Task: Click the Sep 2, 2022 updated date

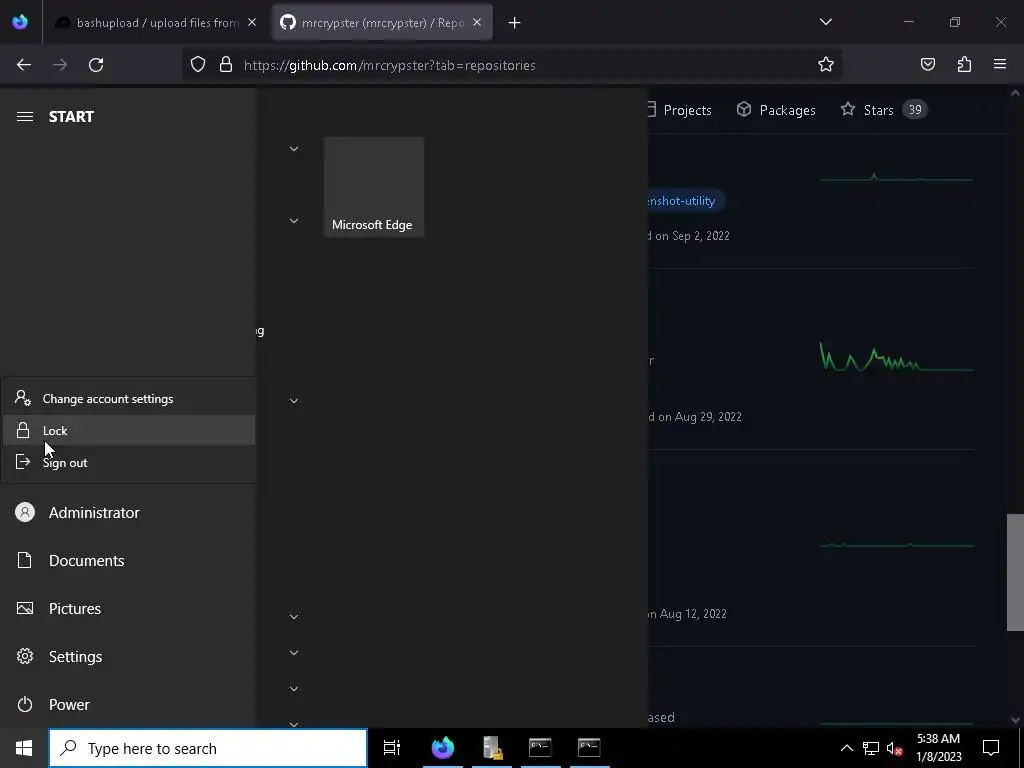Action: pos(701,236)
